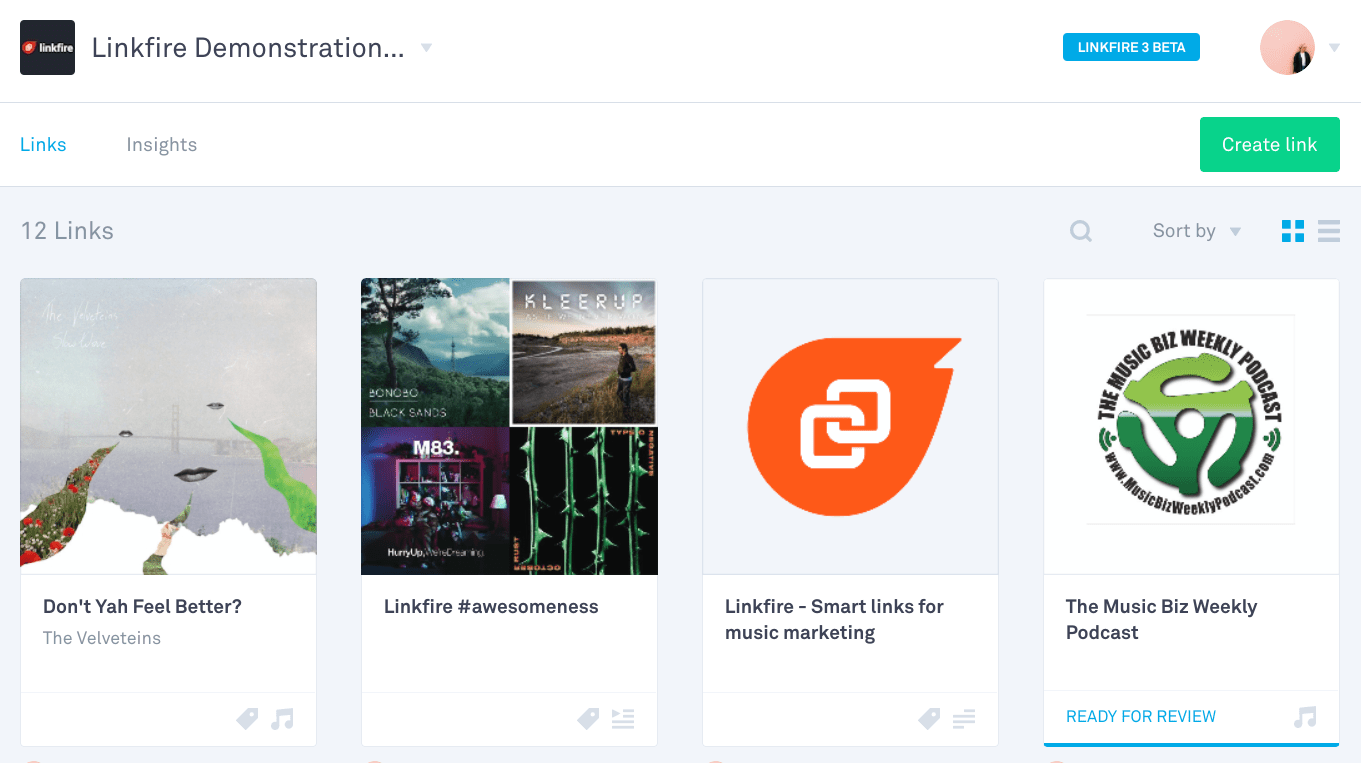Image resolution: width=1361 pixels, height=763 pixels.
Task: Switch to grid view
Action: coord(1293,231)
